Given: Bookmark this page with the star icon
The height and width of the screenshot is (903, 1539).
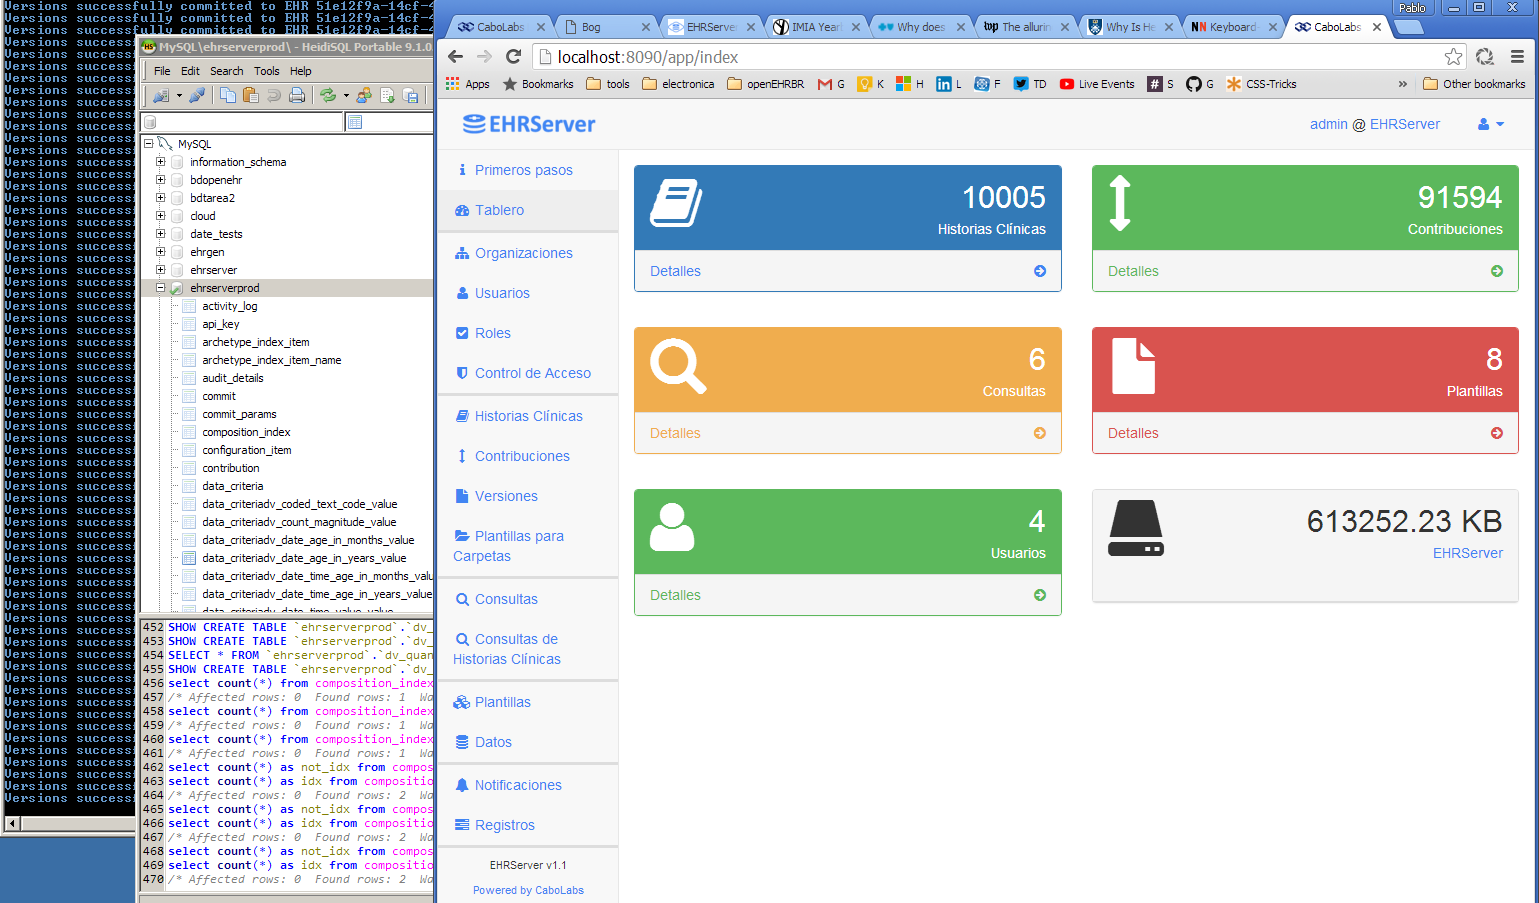Looking at the screenshot, I should point(1453,57).
